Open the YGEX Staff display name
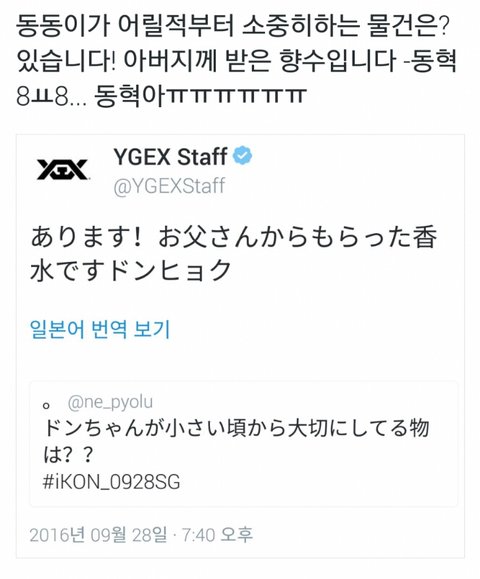480x579 pixels. click(x=170, y=156)
